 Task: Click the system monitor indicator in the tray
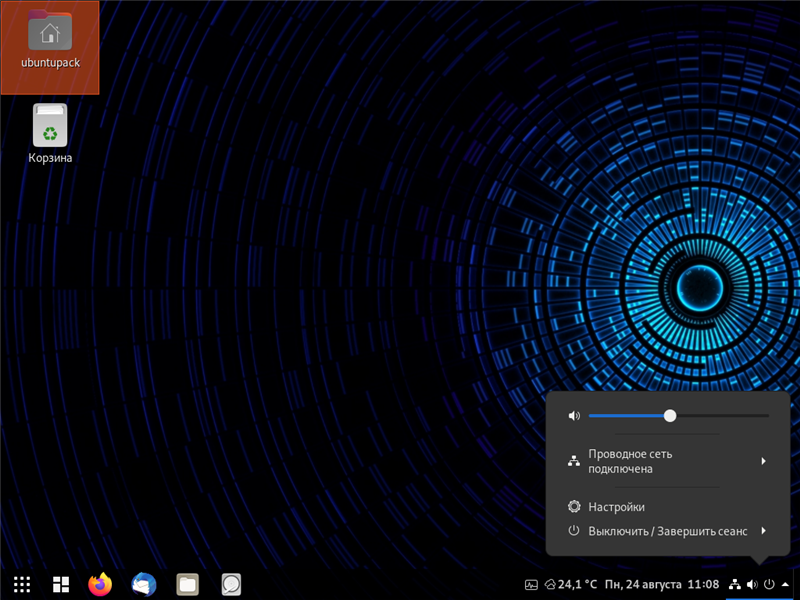[x=531, y=585]
